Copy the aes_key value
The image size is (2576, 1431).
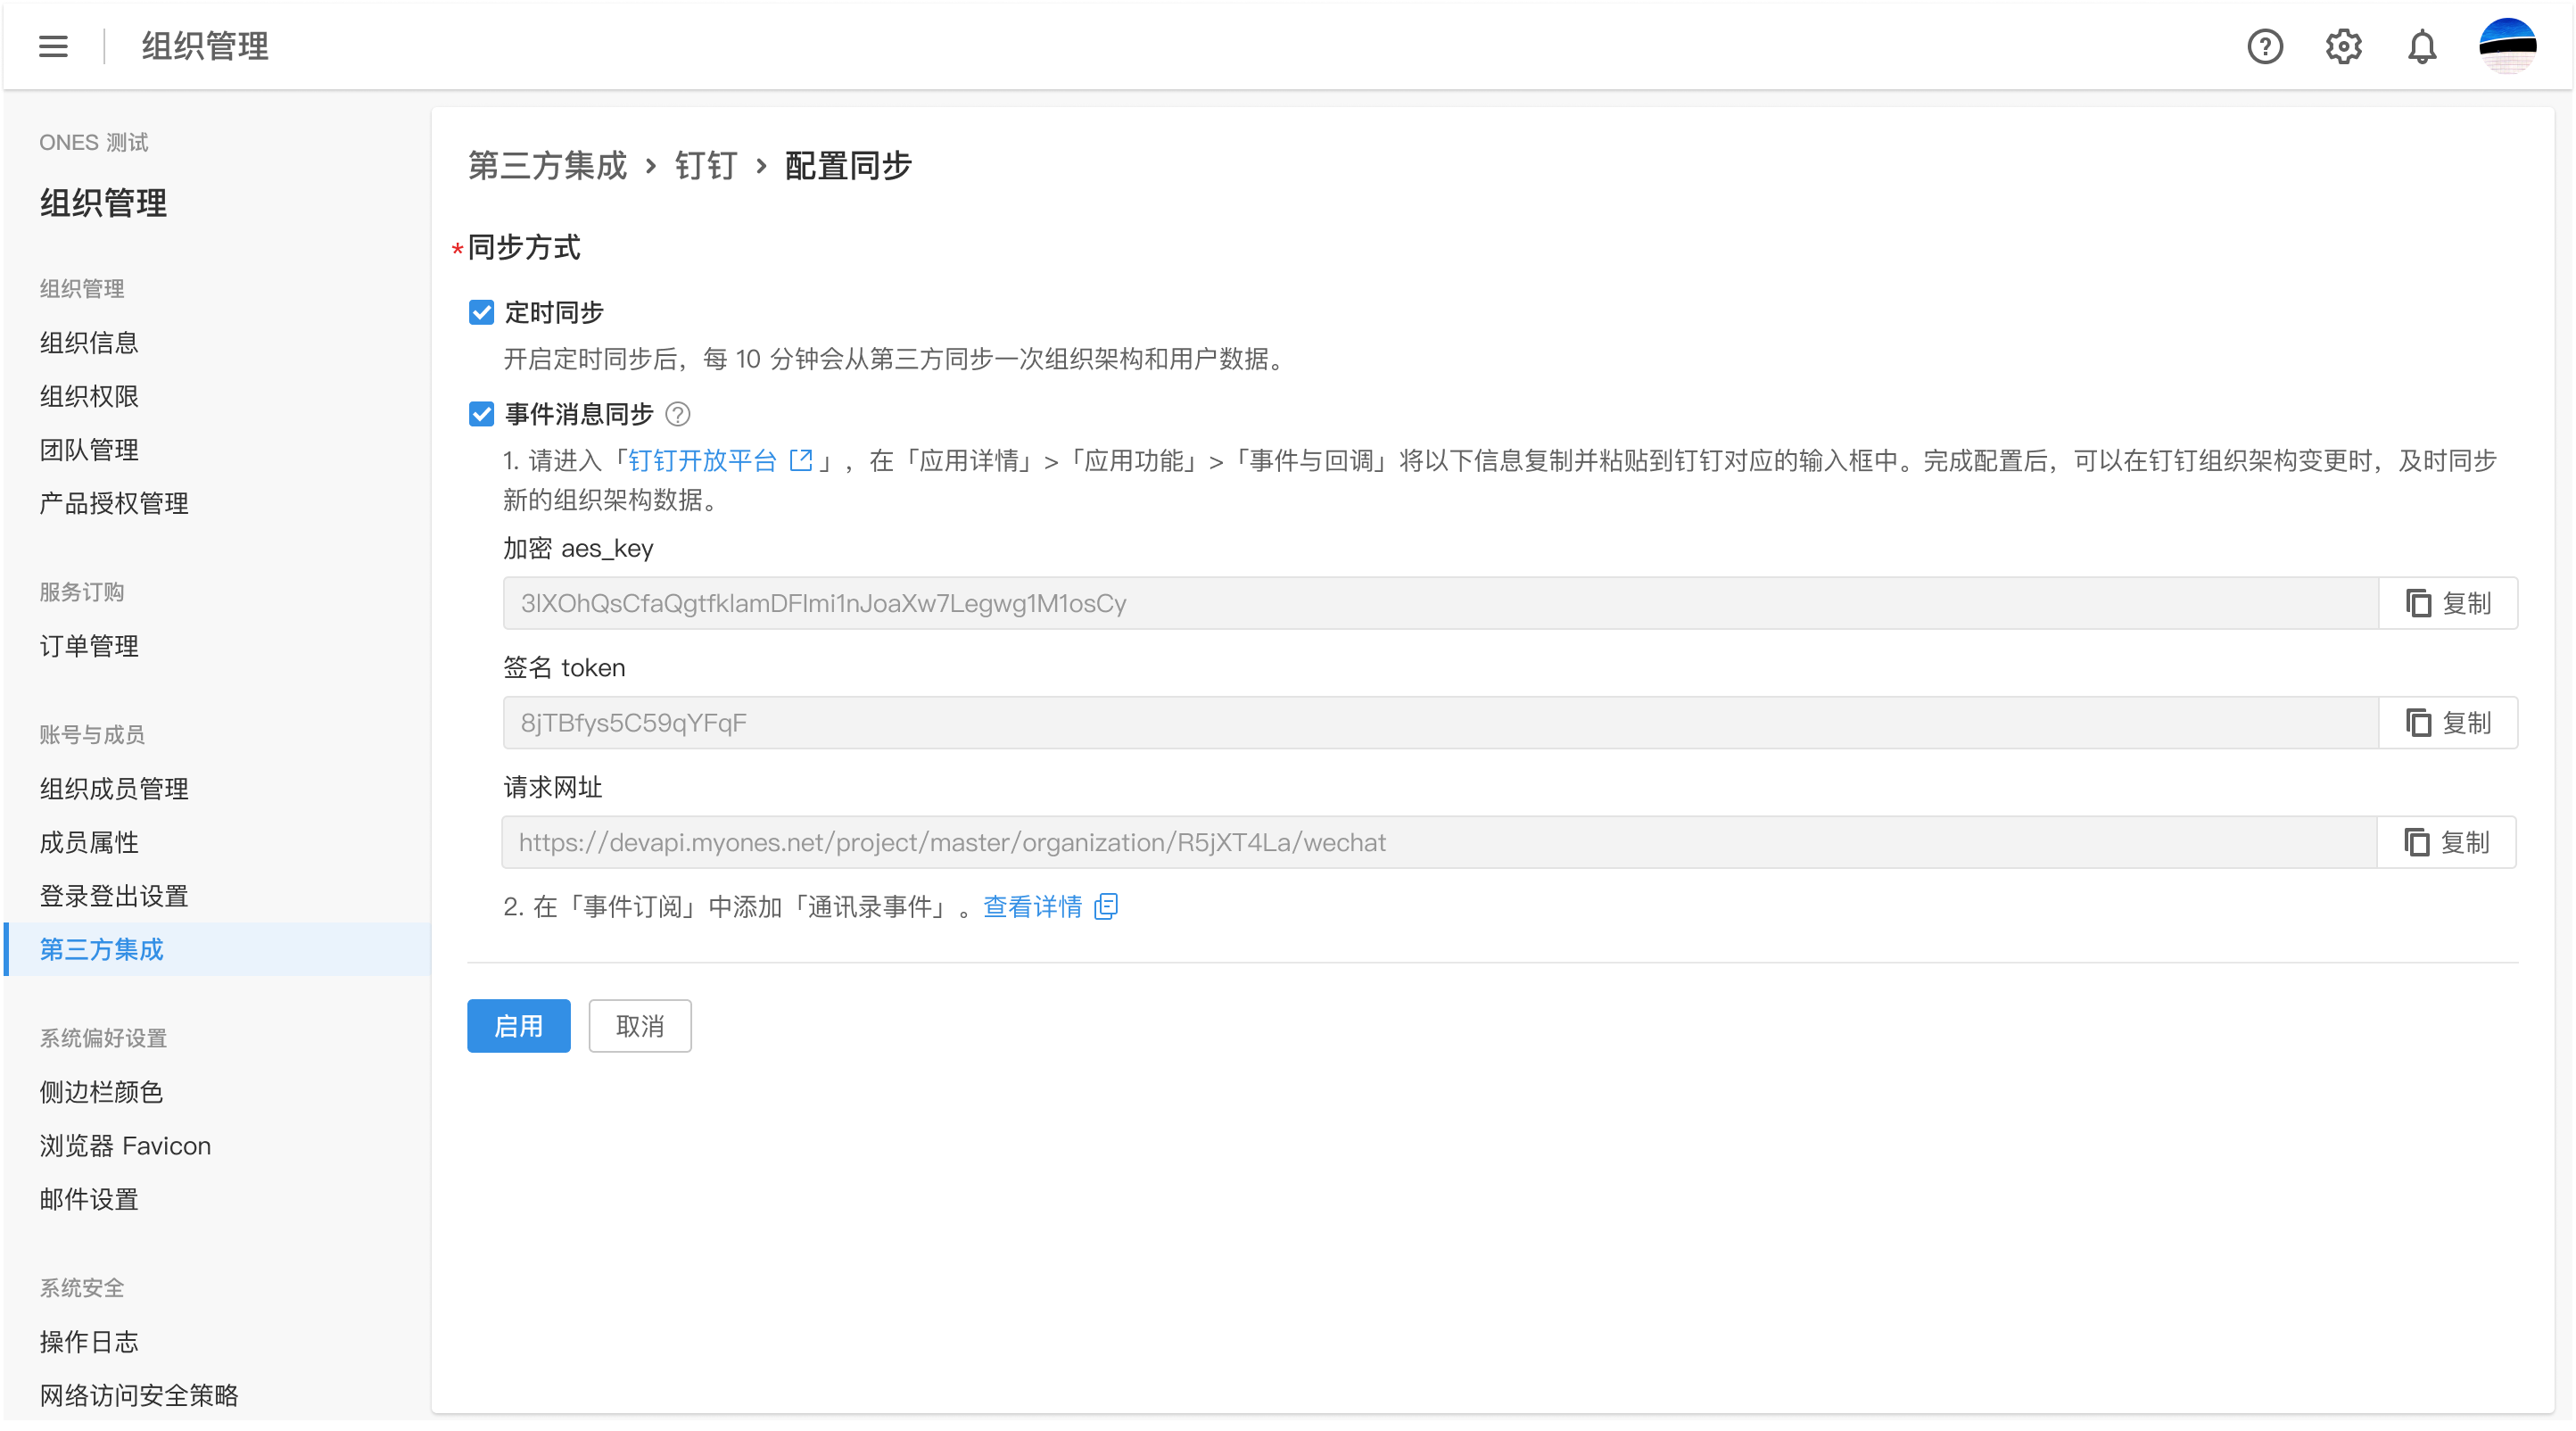click(2447, 603)
